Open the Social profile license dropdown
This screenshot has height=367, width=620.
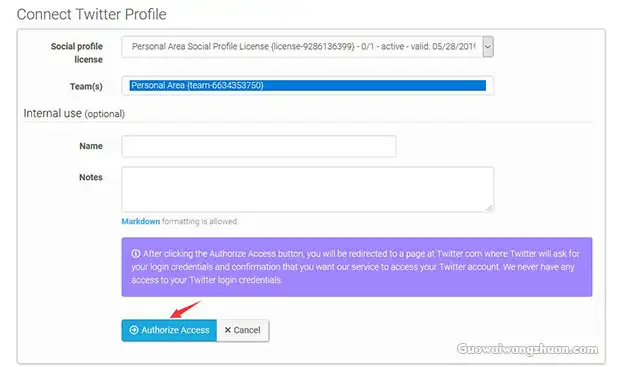coord(307,47)
